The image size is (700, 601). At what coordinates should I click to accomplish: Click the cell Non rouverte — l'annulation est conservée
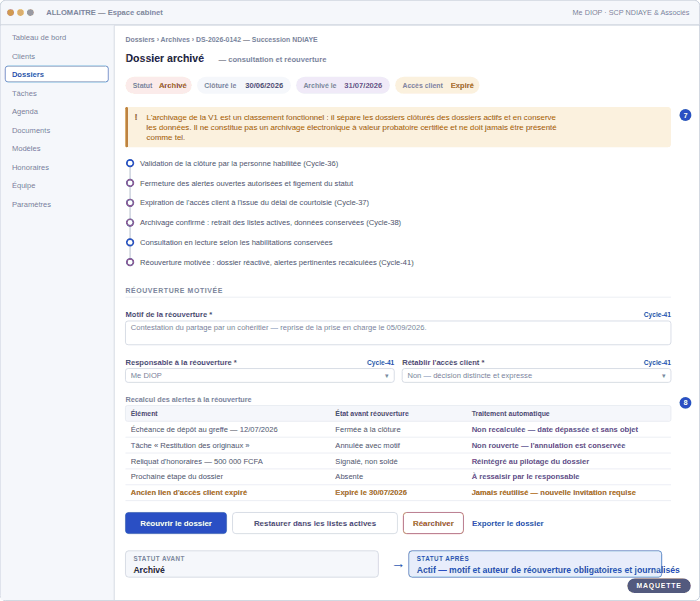pyautogui.click(x=548, y=446)
